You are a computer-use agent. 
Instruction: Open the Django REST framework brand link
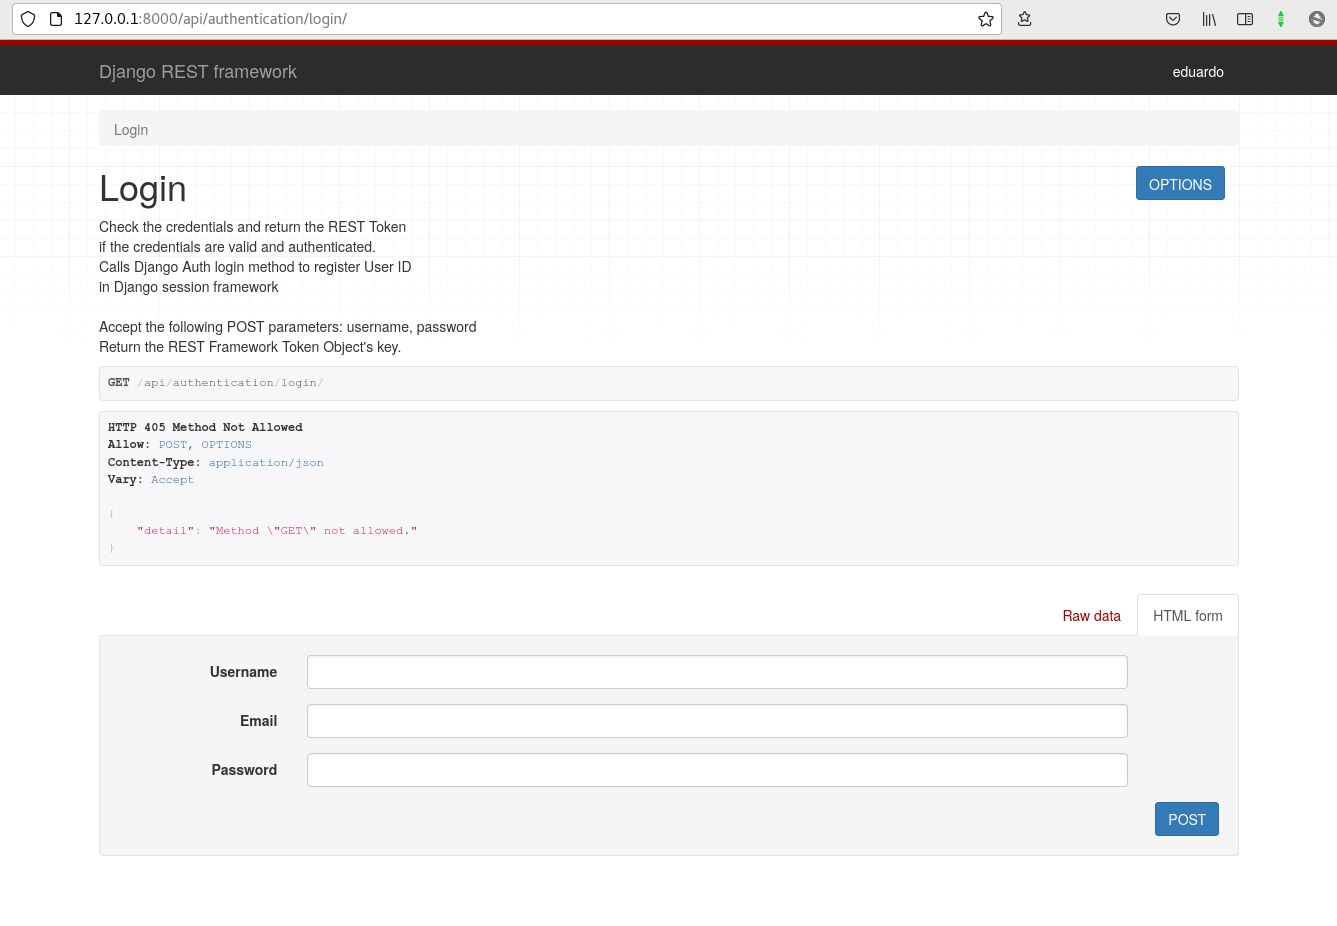(198, 72)
